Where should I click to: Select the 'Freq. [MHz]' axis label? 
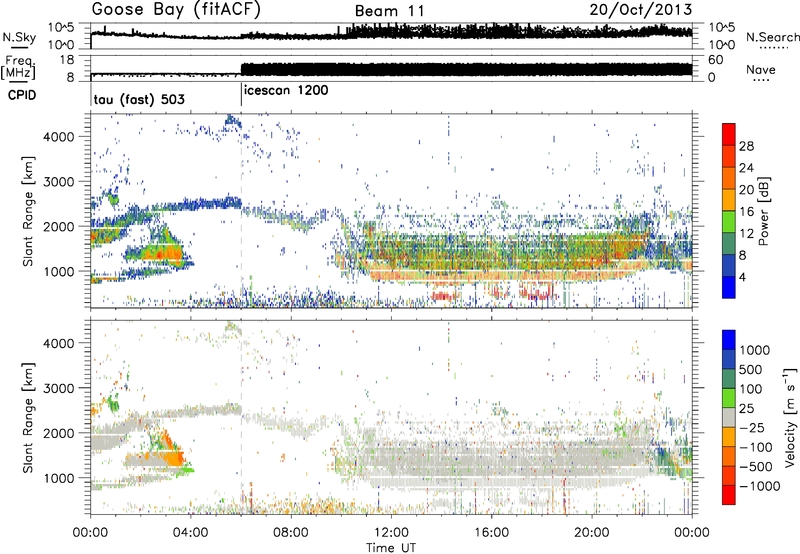(19, 68)
